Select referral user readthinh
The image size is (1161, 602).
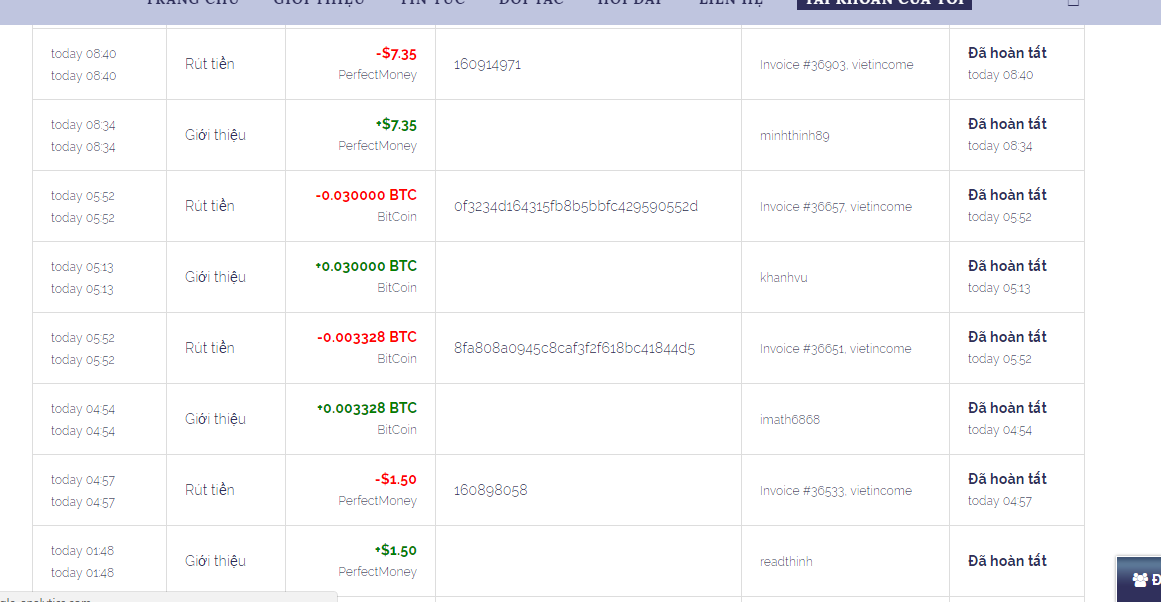click(786, 562)
